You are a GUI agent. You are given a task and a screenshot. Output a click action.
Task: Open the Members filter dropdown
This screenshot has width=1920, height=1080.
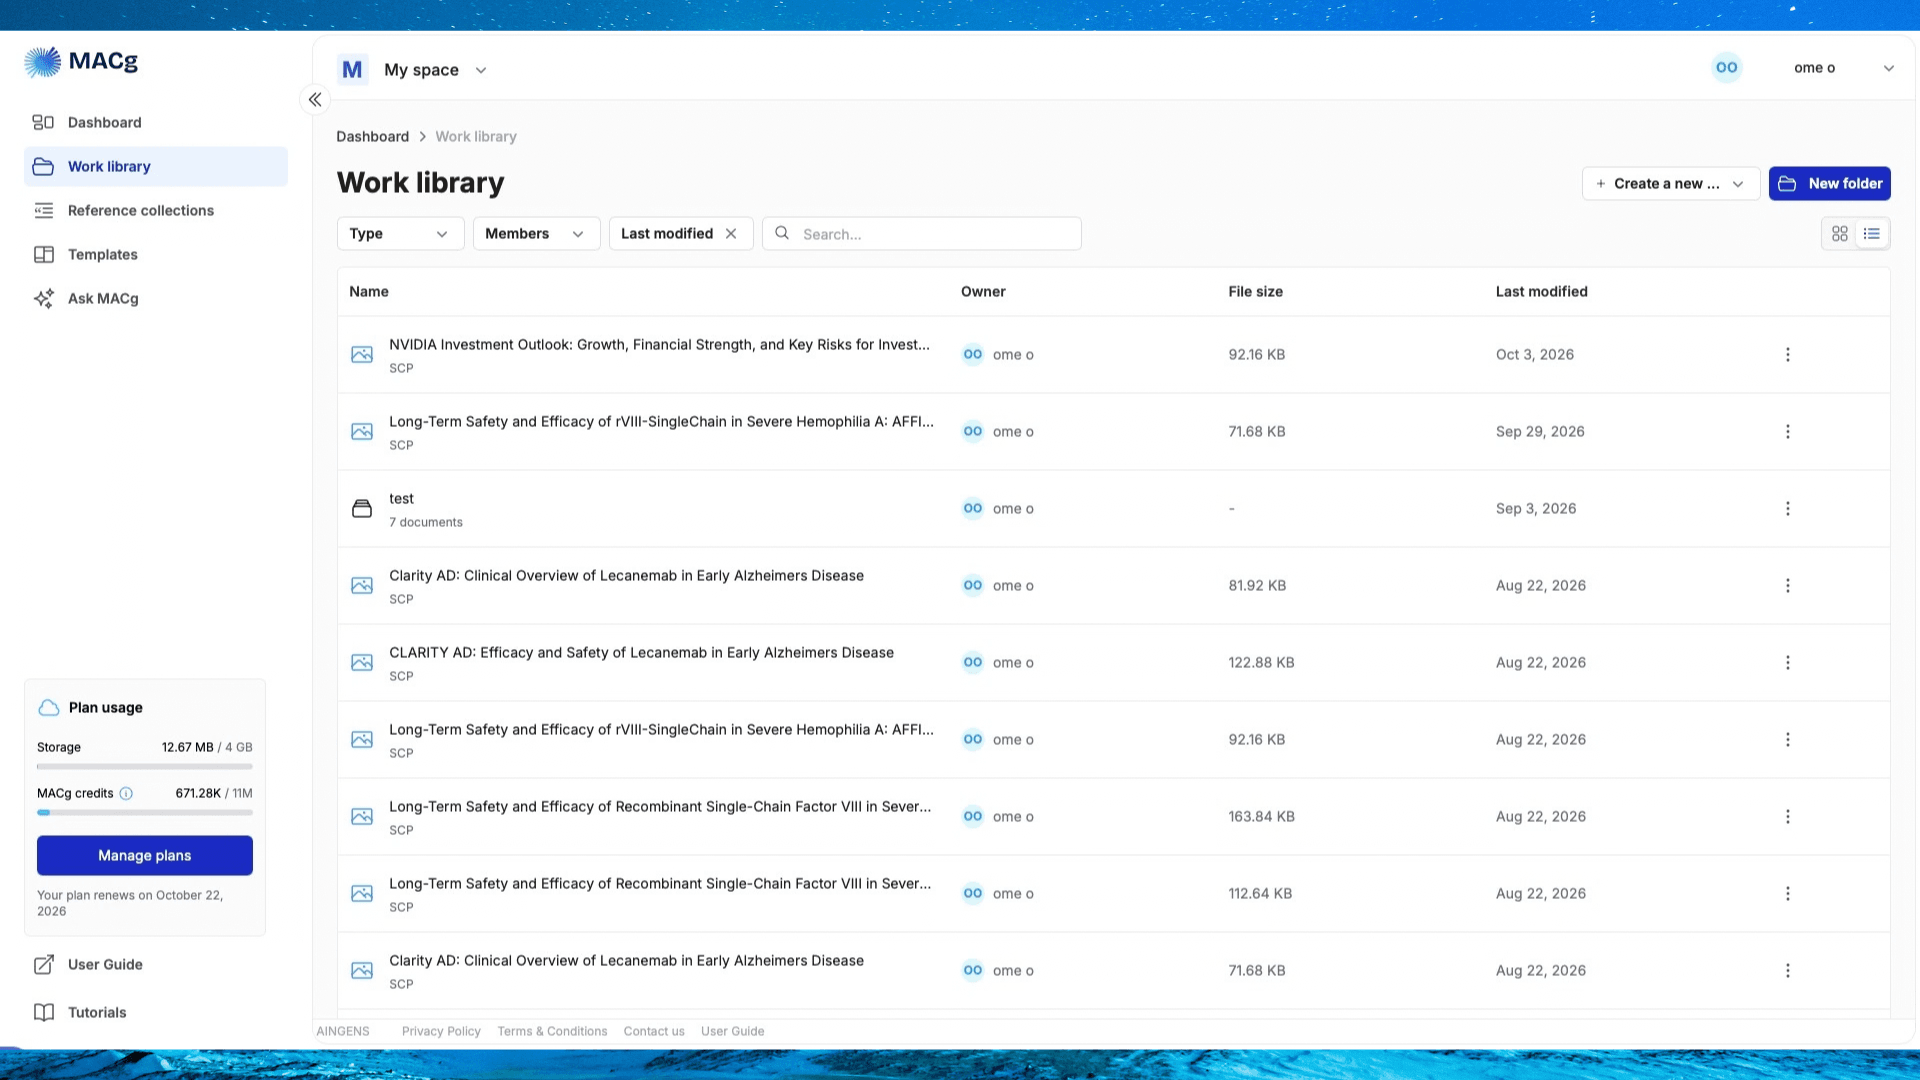click(536, 233)
